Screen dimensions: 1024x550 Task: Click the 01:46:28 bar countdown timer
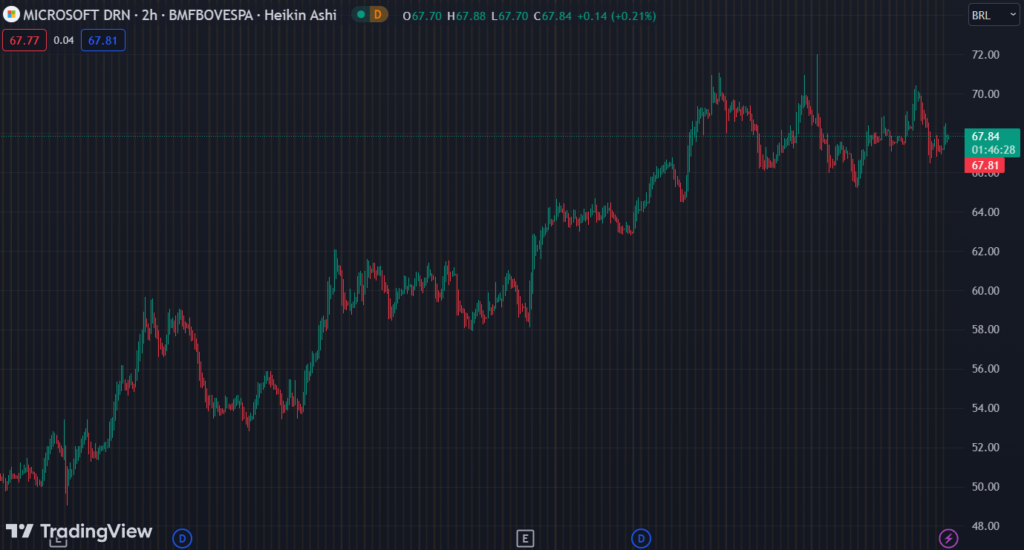[993, 150]
